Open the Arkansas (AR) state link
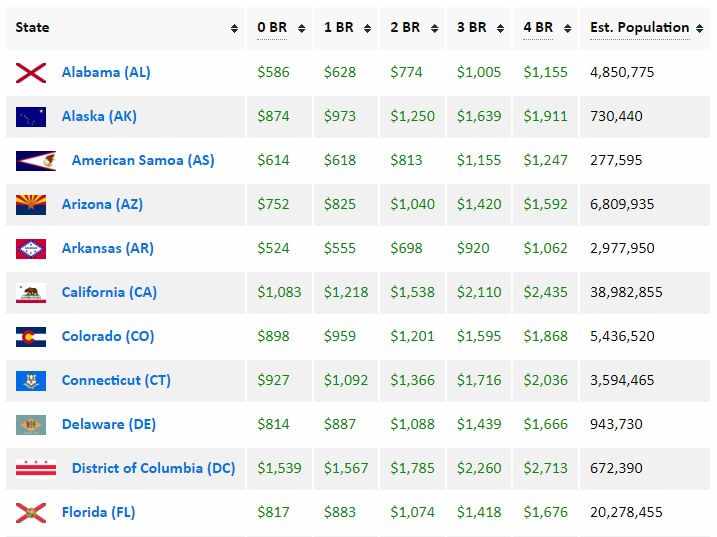 point(107,248)
